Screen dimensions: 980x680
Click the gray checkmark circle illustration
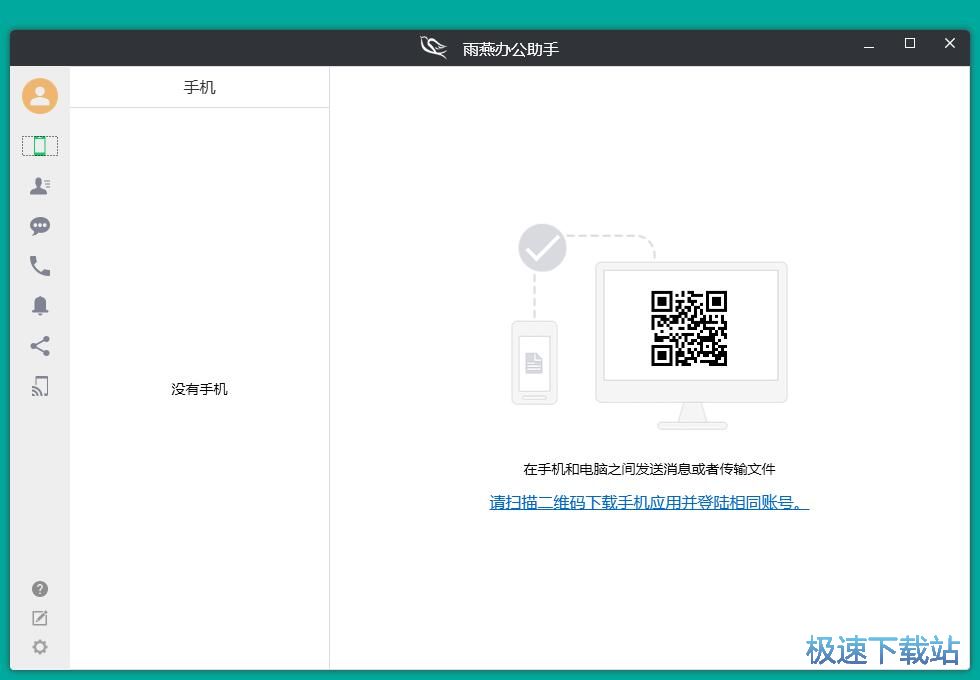pos(542,248)
